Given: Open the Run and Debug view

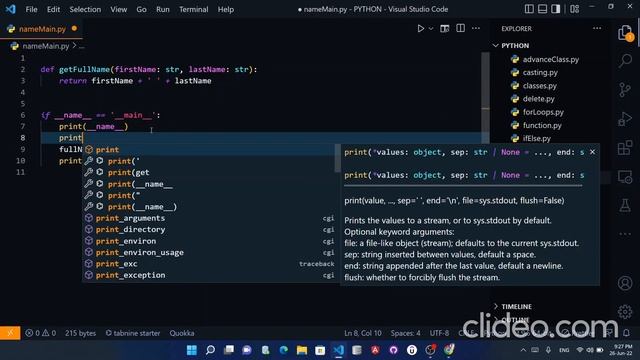Looking at the screenshot, I should coord(625,119).
